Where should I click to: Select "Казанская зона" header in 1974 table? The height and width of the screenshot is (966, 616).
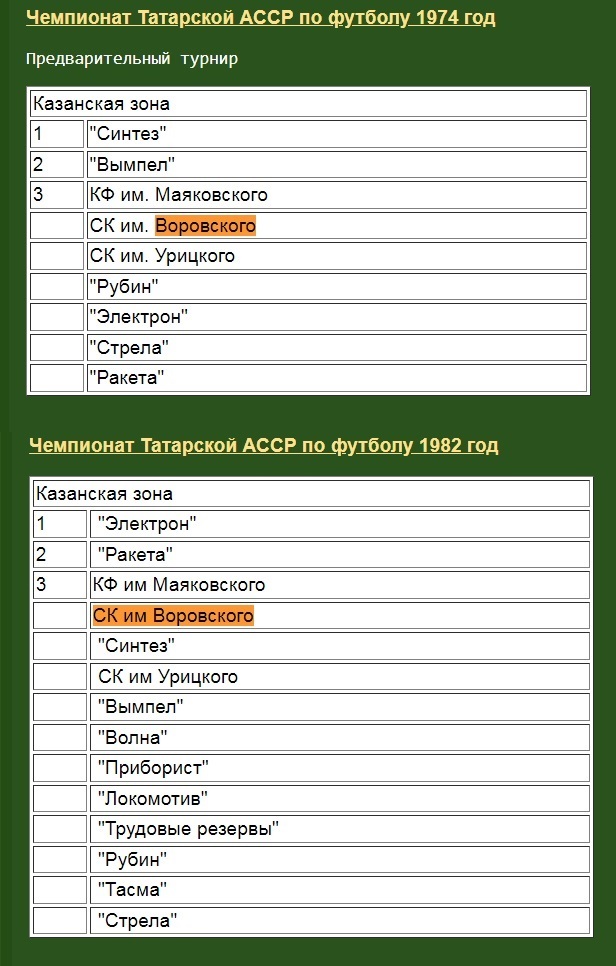(101, 104)
